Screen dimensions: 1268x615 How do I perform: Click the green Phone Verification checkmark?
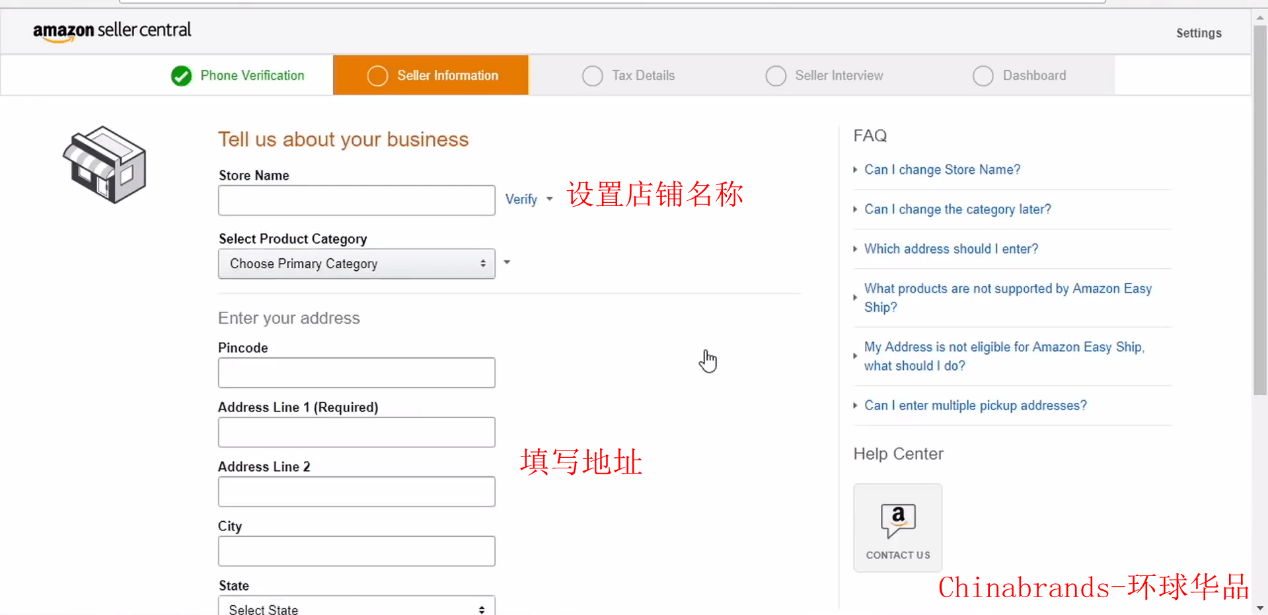(181, 76)
